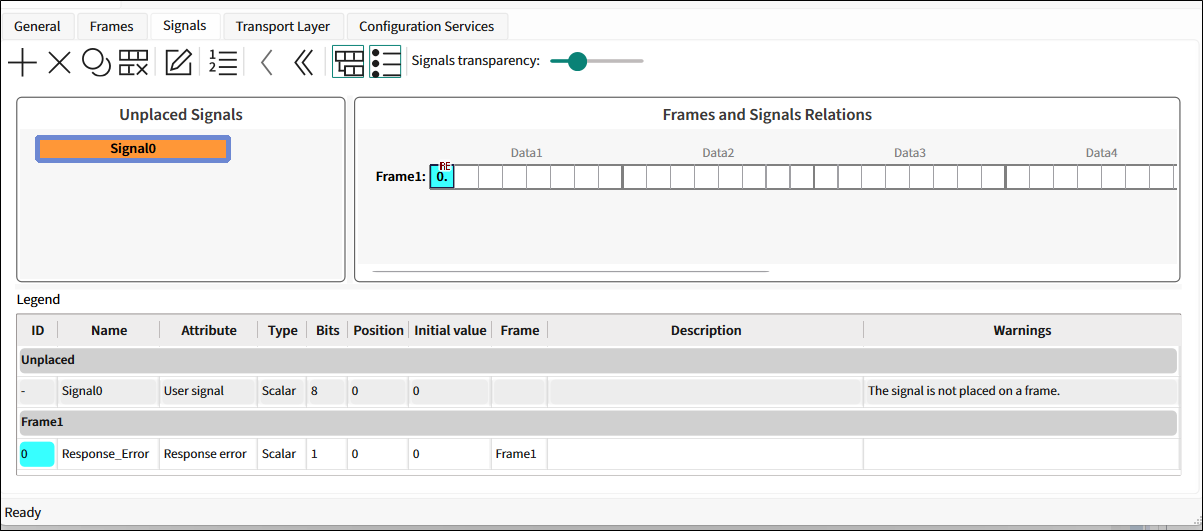
Task: Click the Frame1 group row in legend
Action: pos(598,422)
